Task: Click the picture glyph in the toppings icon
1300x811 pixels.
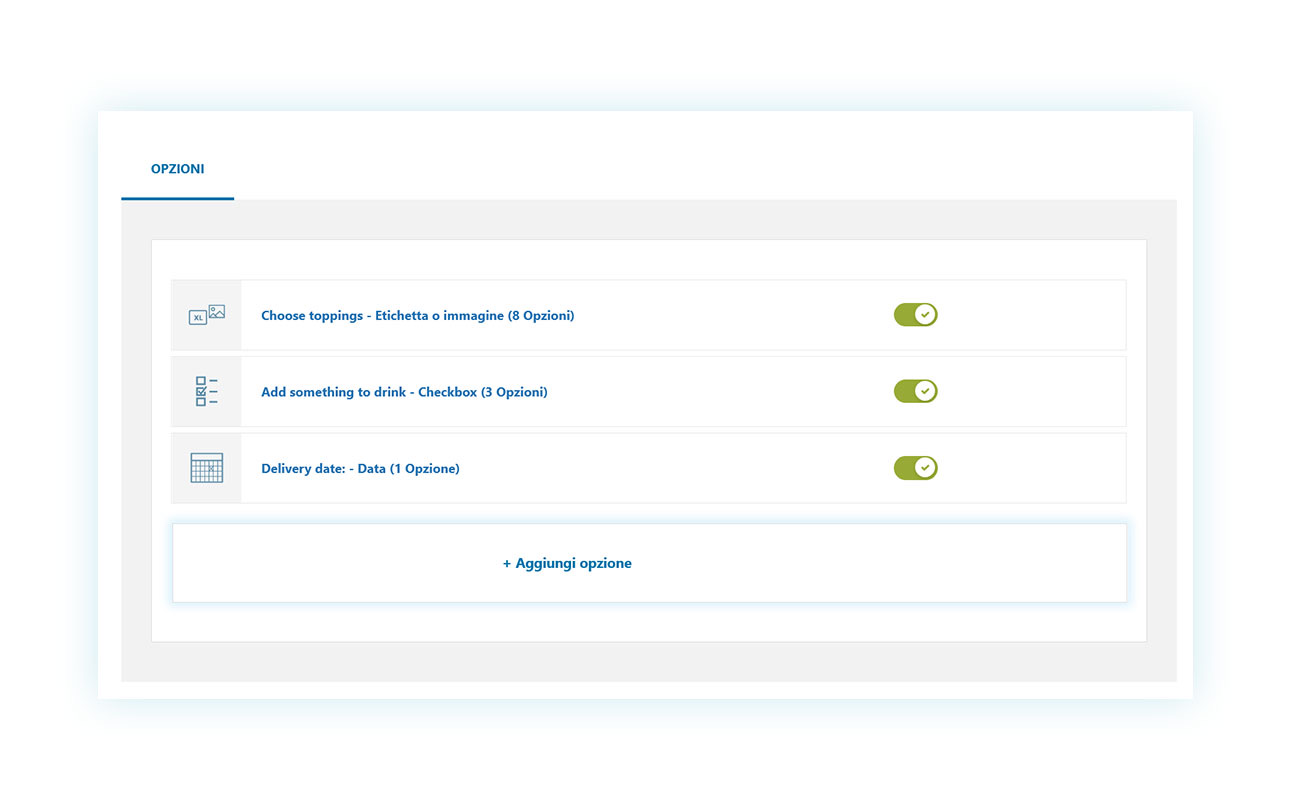Action: click(217, 311)
